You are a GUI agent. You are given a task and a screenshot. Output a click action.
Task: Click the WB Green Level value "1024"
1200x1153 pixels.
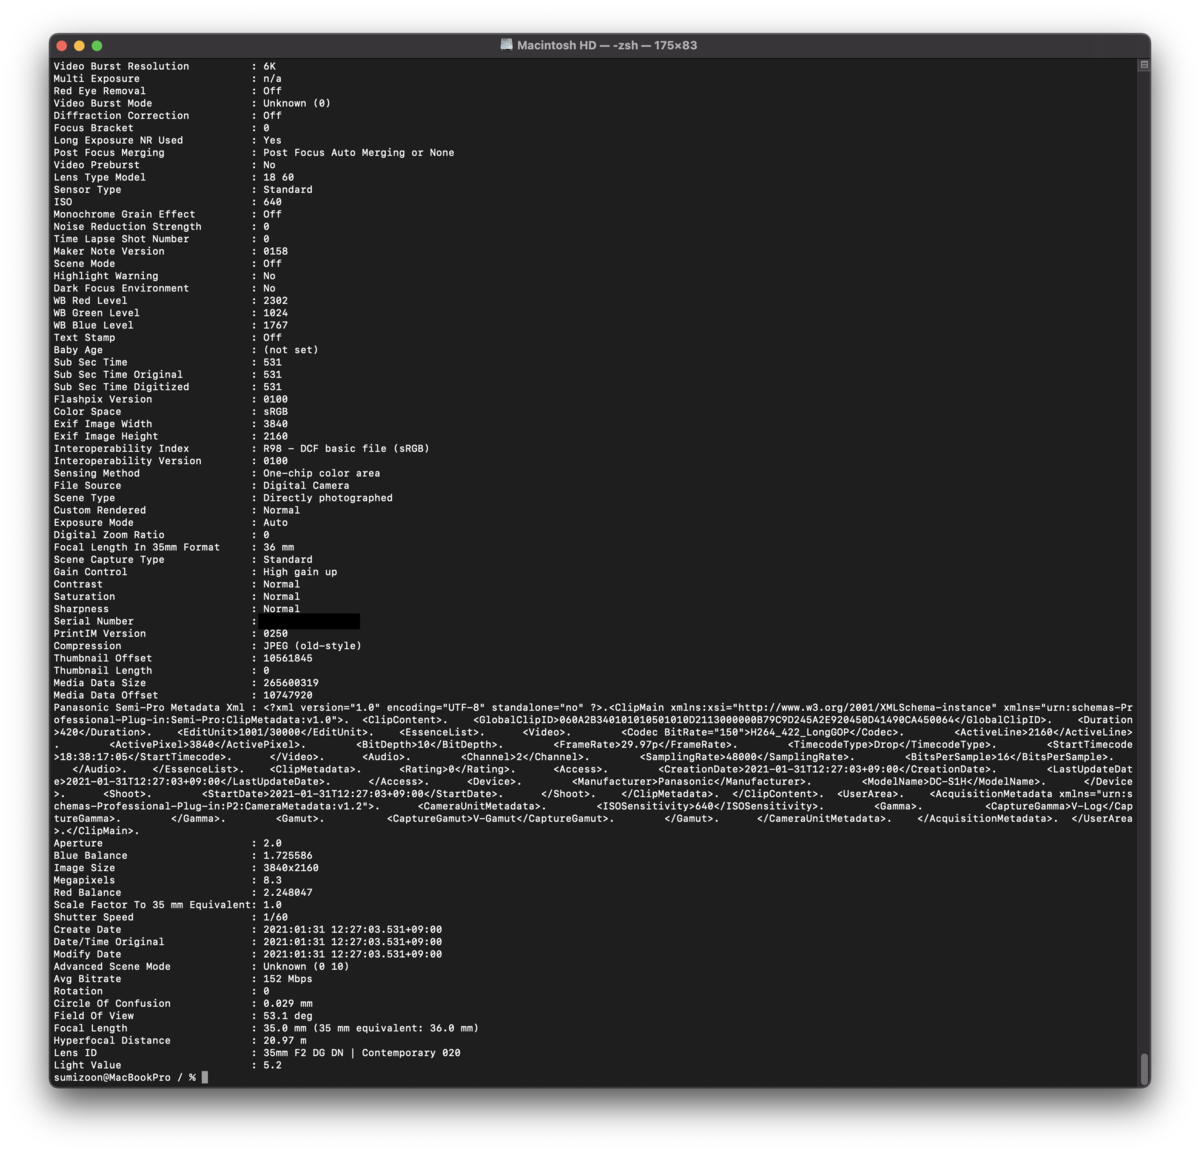click(x=276, y=313)
